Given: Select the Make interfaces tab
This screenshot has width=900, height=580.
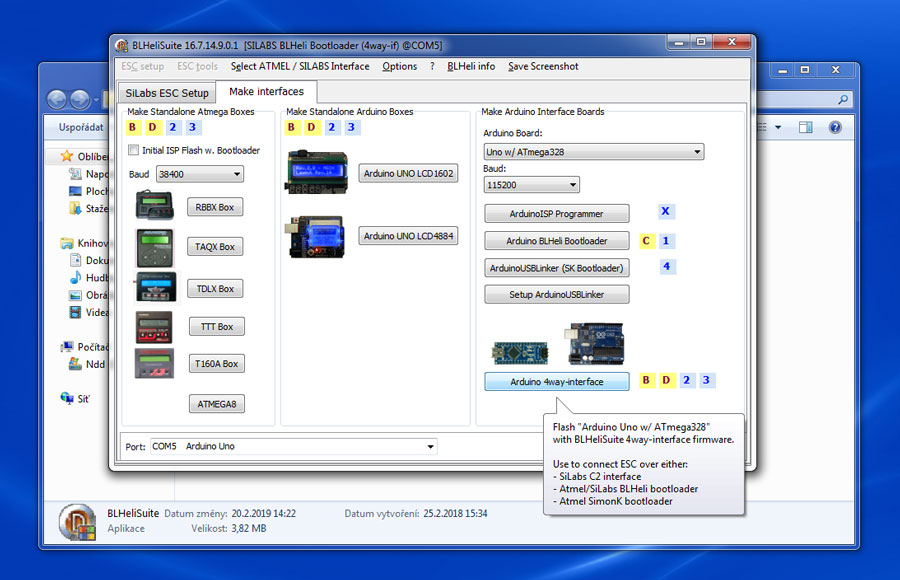Looking at the screenshot, I should (x=266, y=91).
